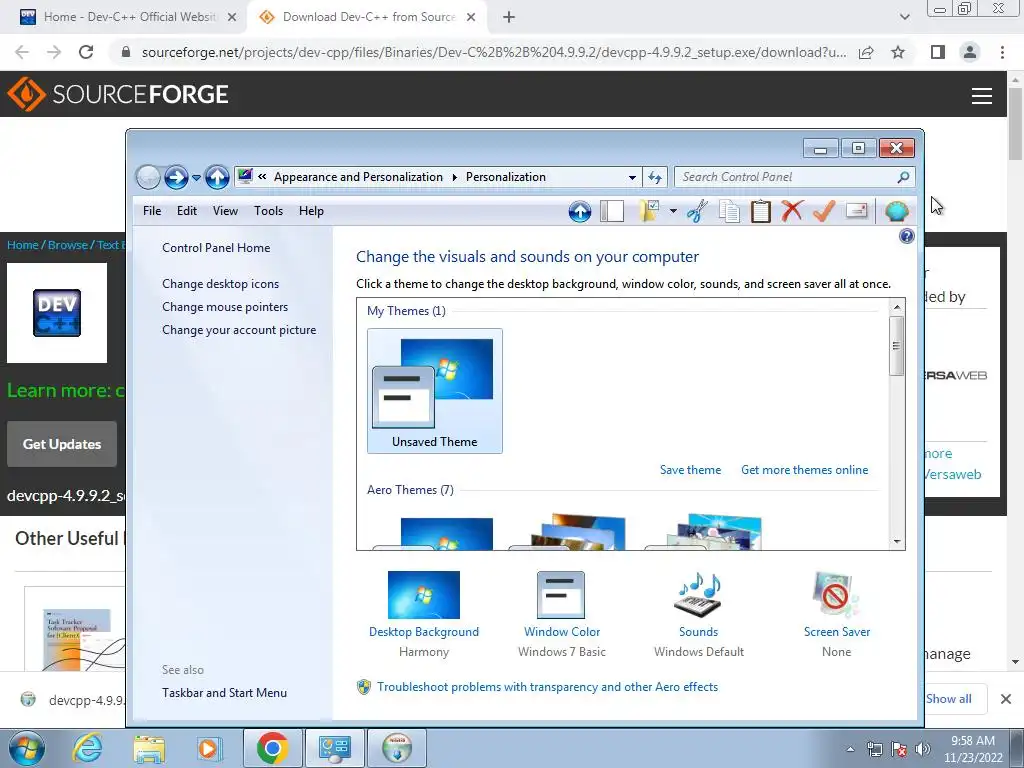Image resolution: width=1024 pixels, height=768 pixels.
Task: Switch to Home - Dev-C++ Official Website tab
Action: coord(128,17)
